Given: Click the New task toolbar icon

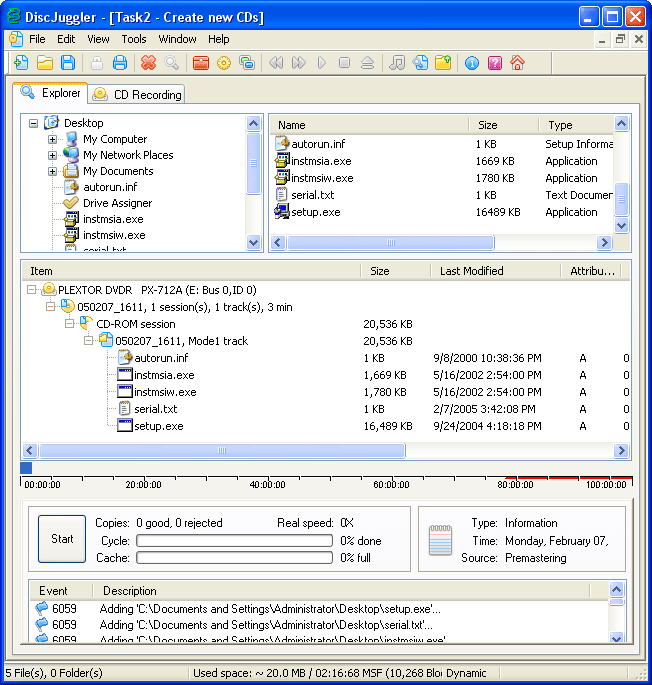Looking at the screenshot, I should pyautogui.click(x=21, y=63).
